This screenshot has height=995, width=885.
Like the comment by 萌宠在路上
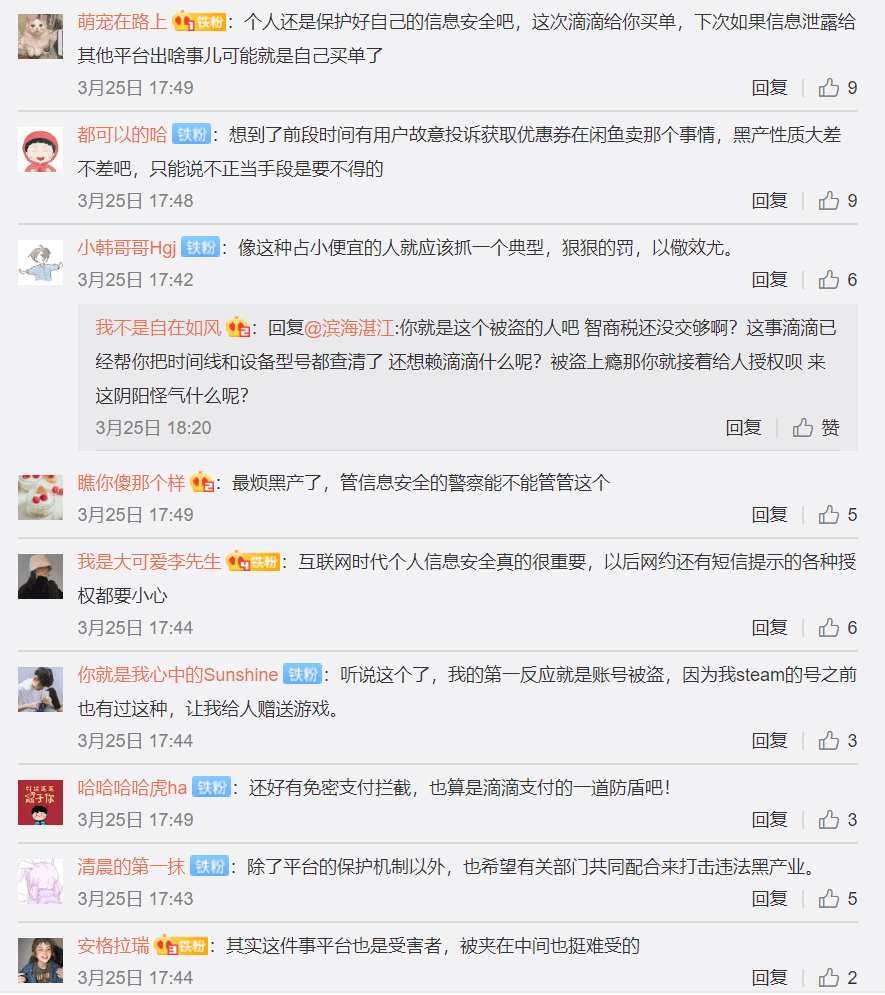tap(837, 88)
